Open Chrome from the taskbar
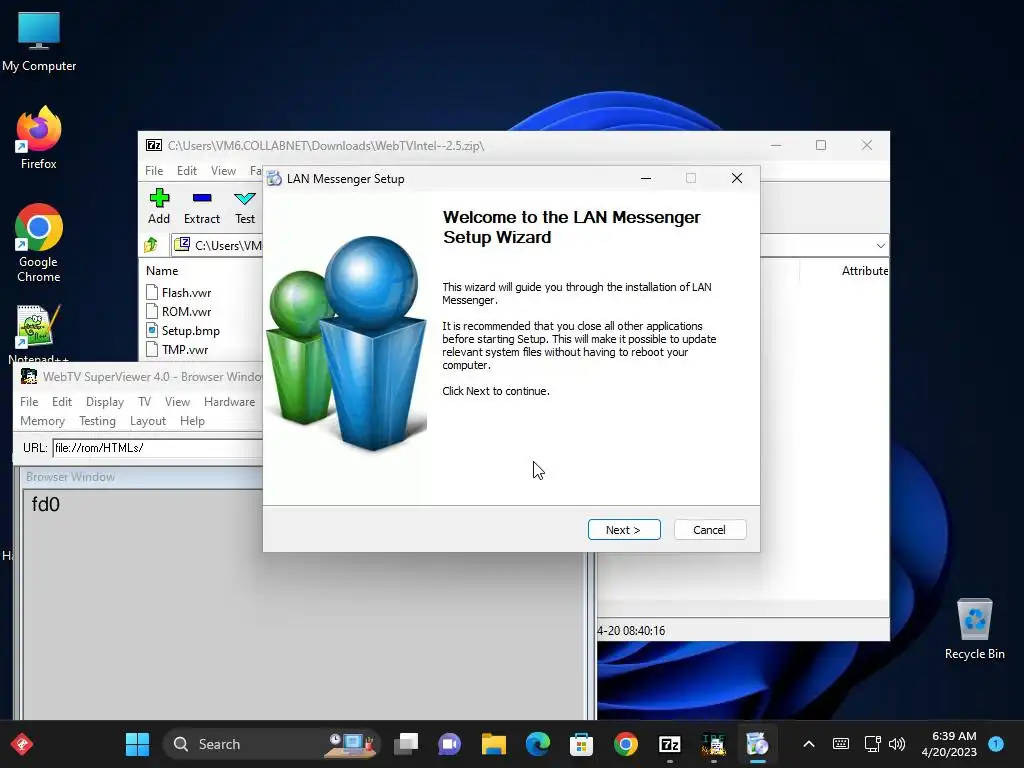1024x768 pixels. 626,744
